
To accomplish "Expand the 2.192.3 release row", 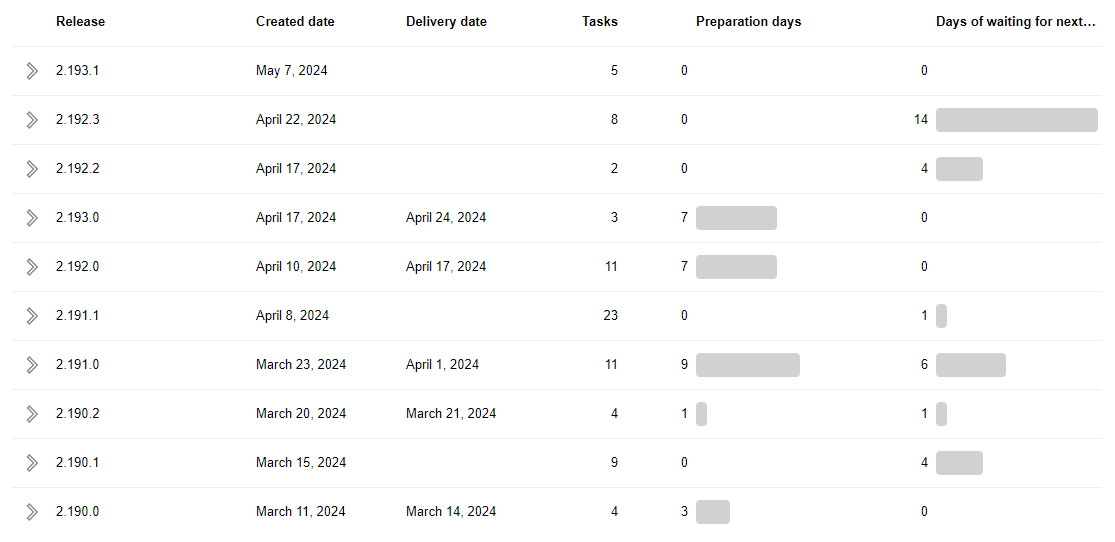I will 32,120.
